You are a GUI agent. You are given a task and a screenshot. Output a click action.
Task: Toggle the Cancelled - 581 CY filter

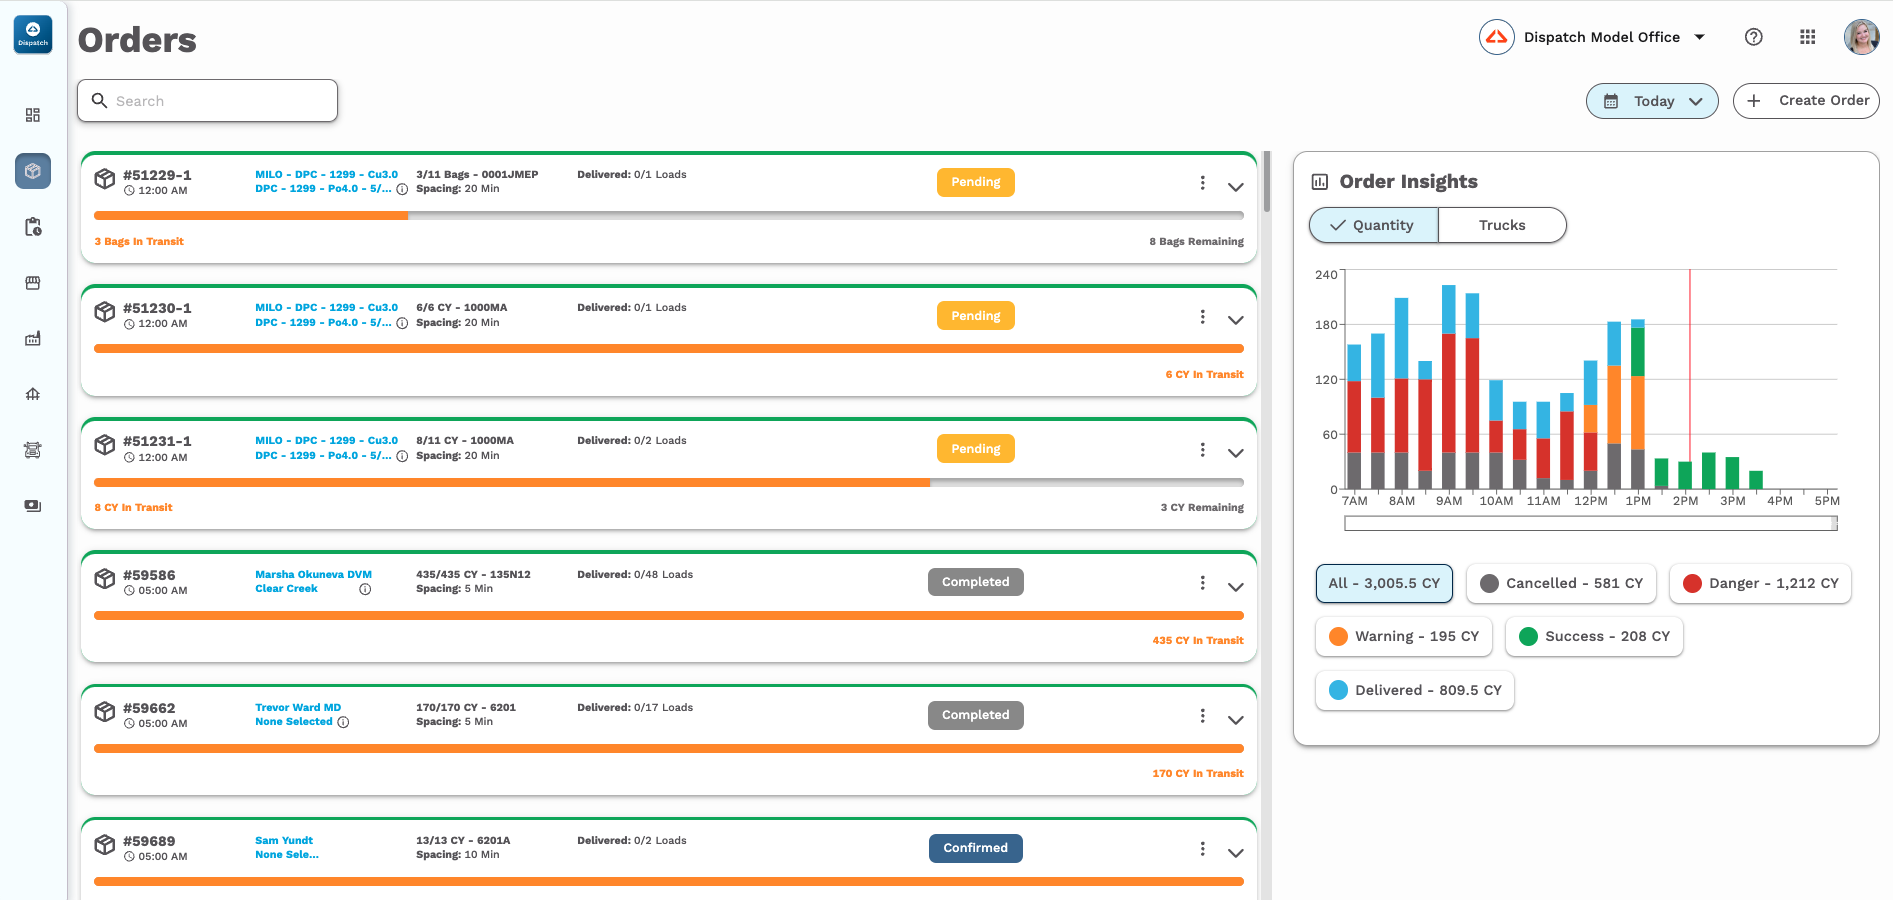1561,583
